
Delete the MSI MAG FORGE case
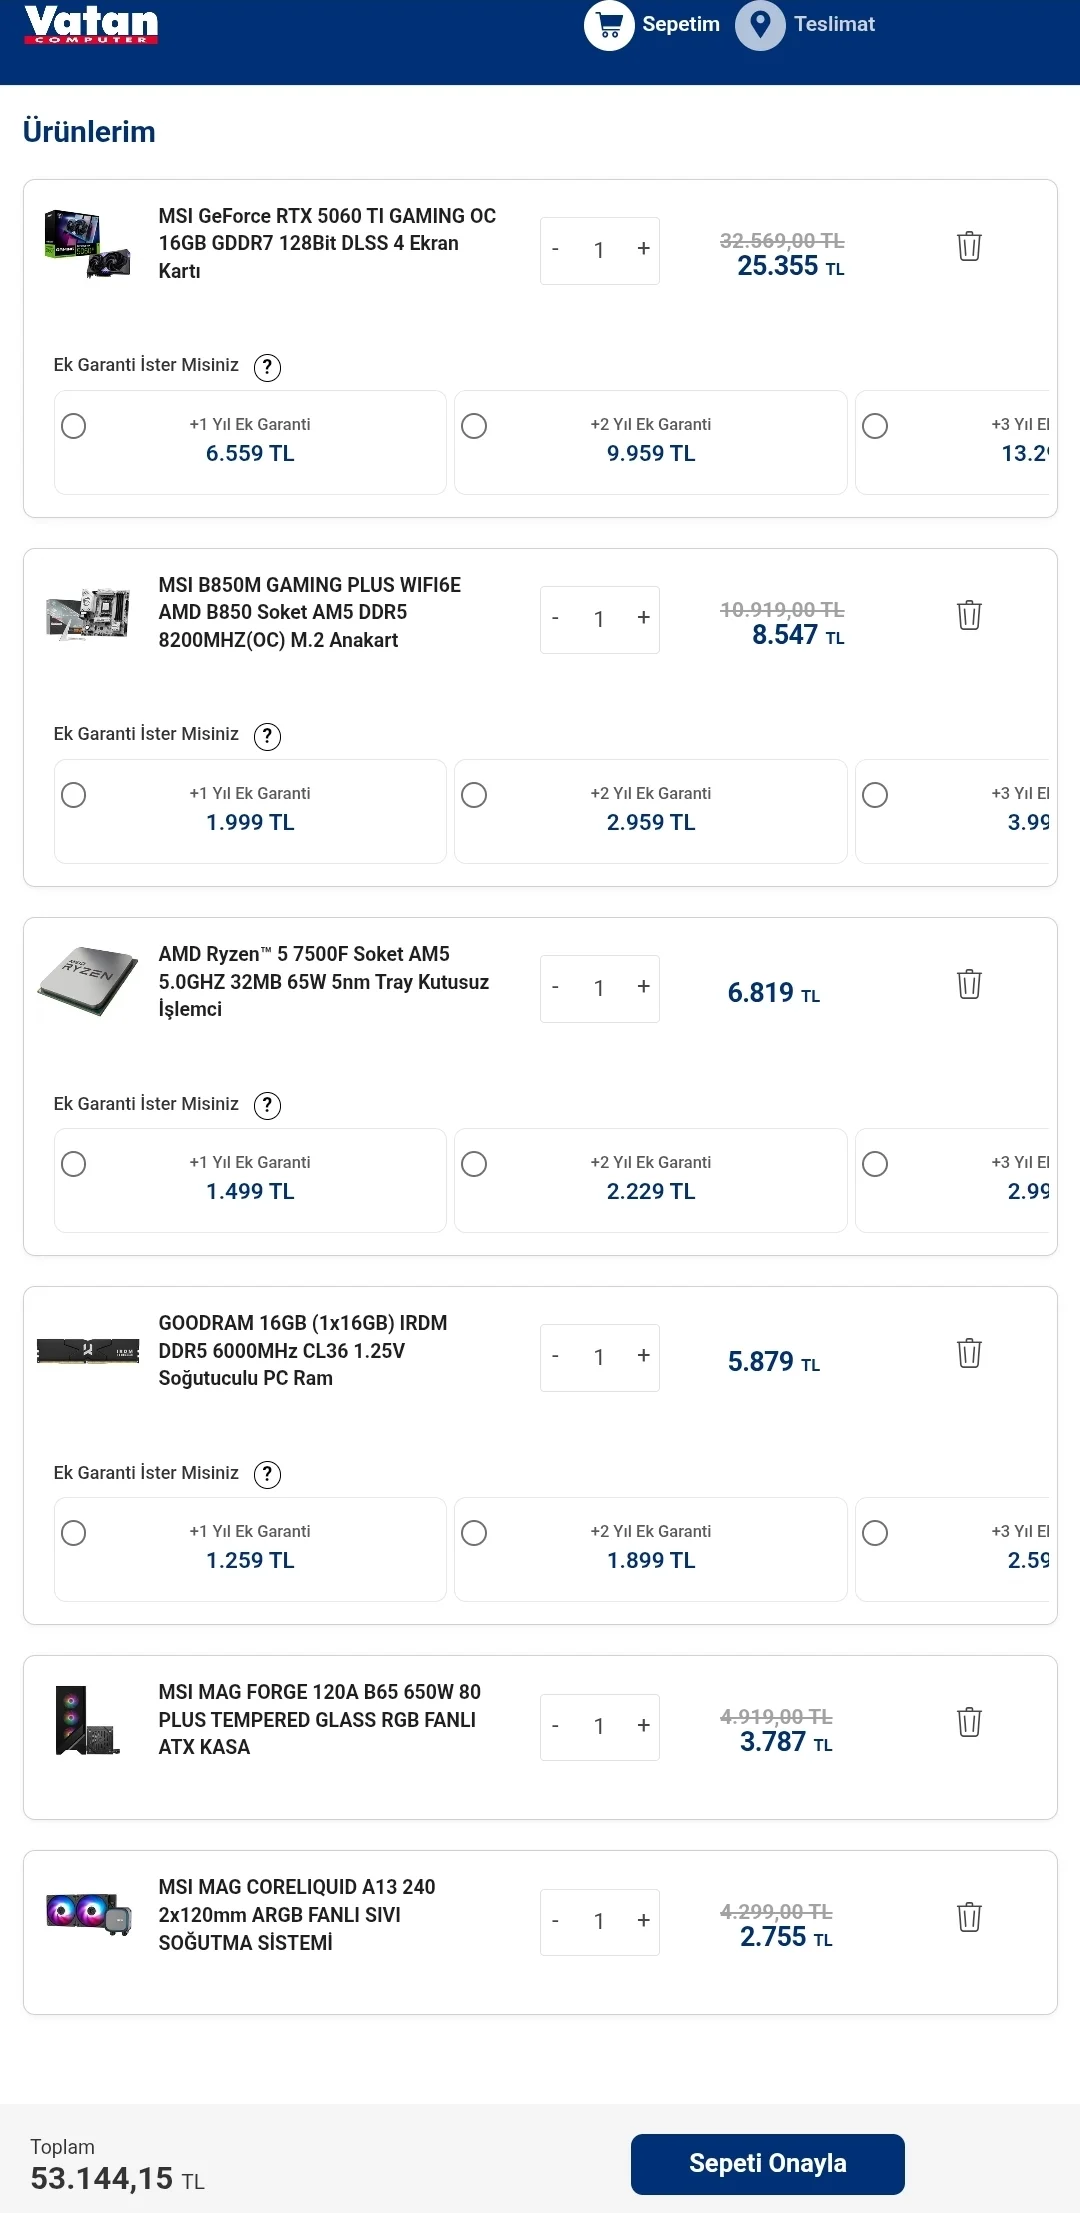point(969,1722)
